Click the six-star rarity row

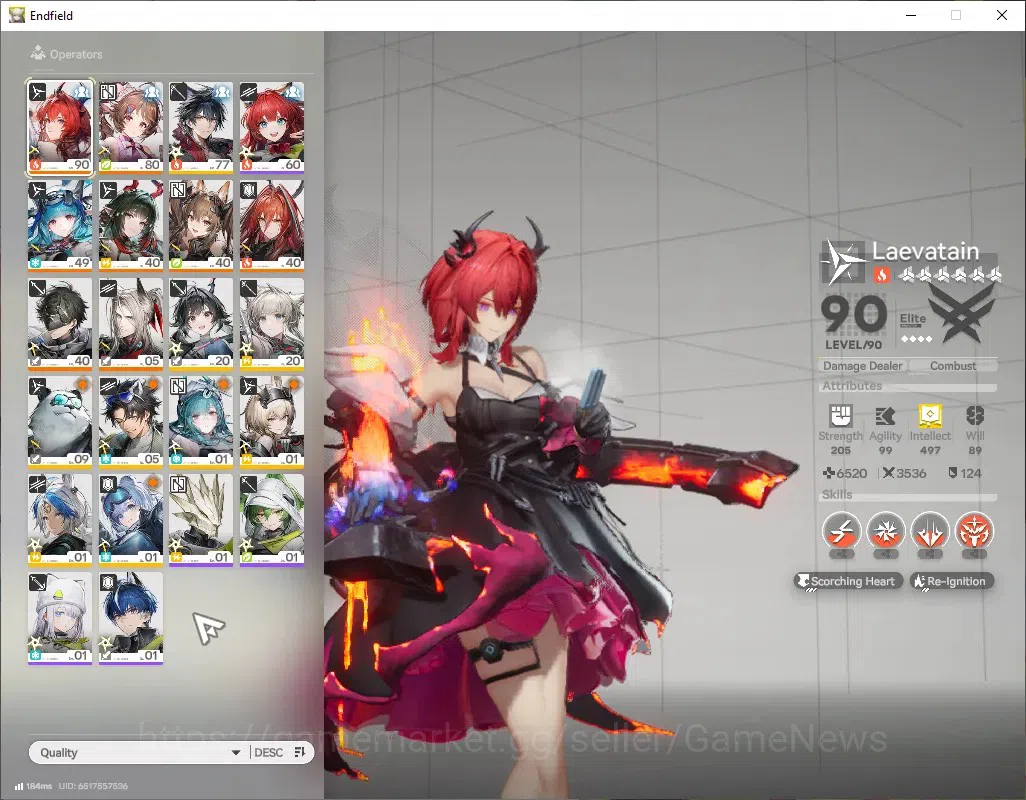(949, 275)
